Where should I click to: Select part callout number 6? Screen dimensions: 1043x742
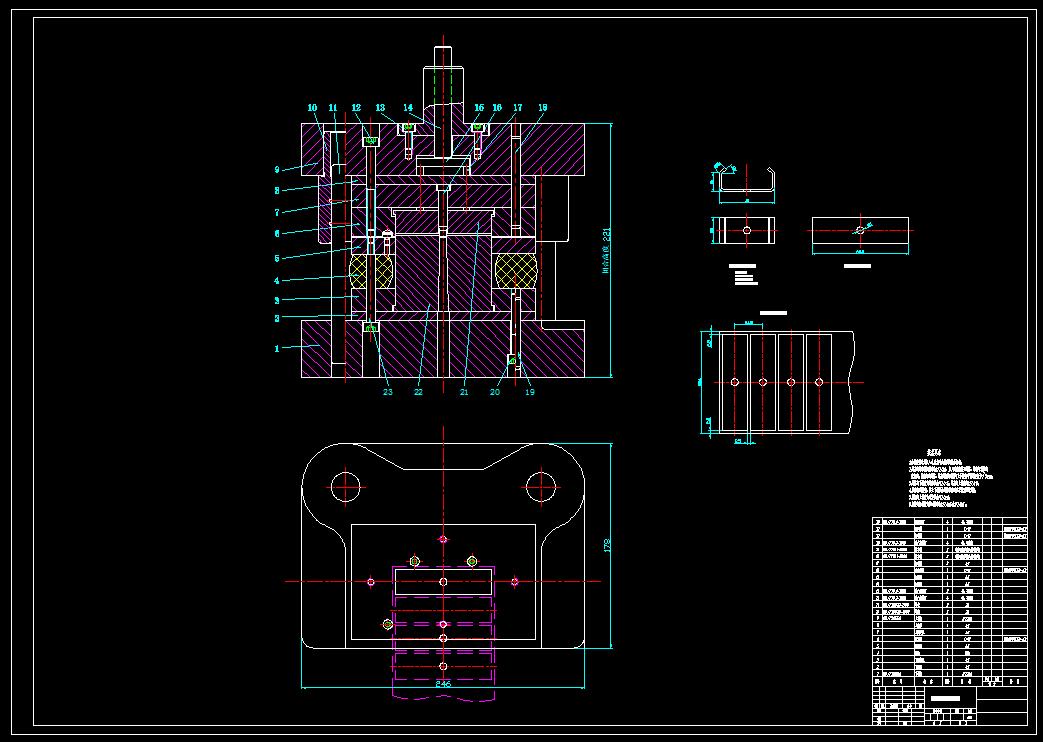tap(277, 234)
